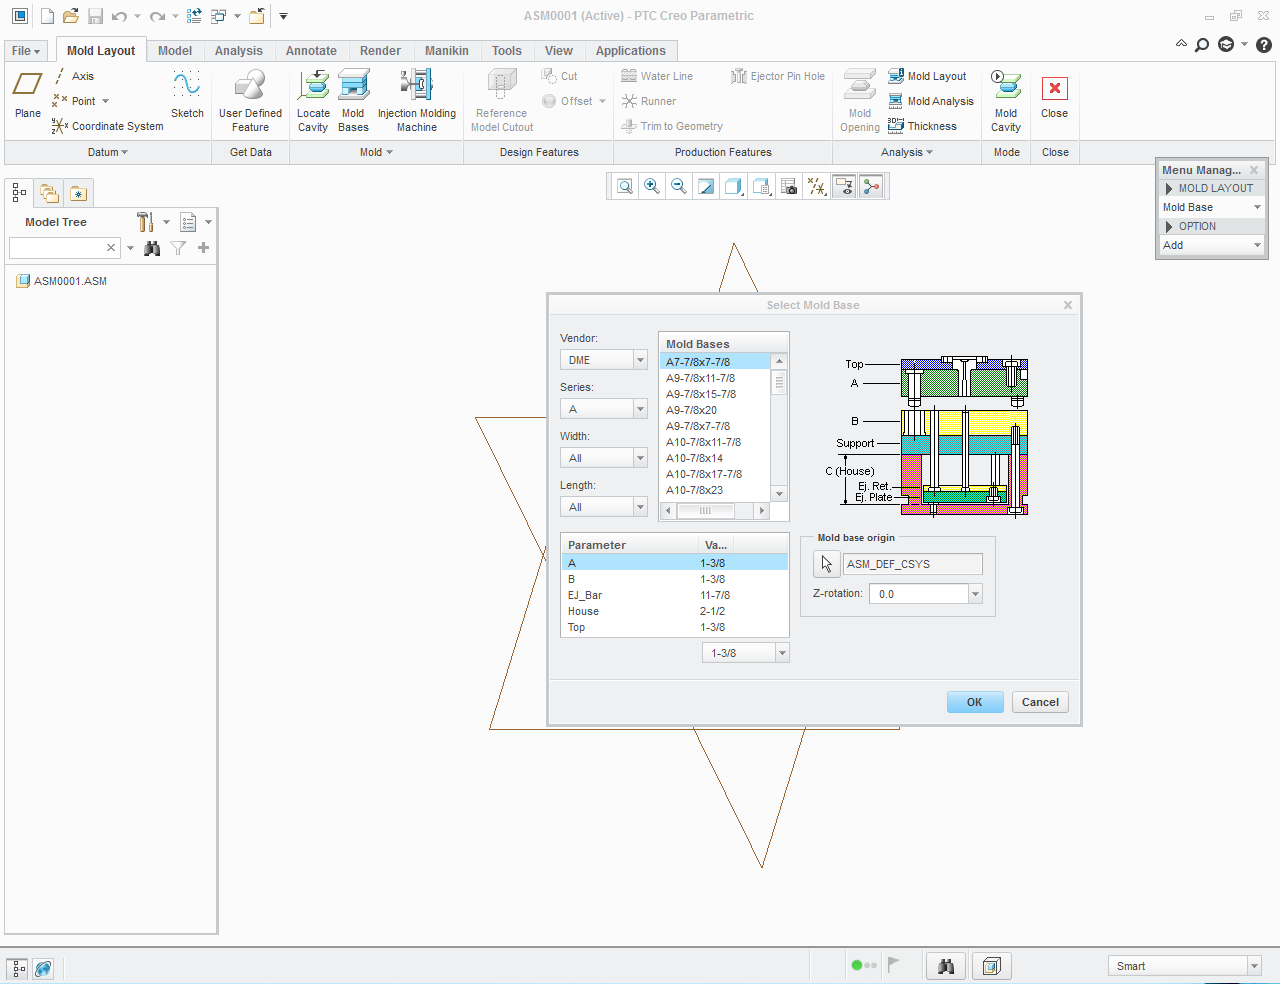Click the Zoom Out icon

click(679, 186)
